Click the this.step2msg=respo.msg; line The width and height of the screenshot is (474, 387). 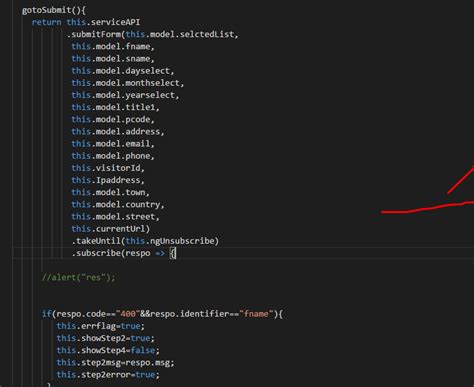click(x=115, y=363)
